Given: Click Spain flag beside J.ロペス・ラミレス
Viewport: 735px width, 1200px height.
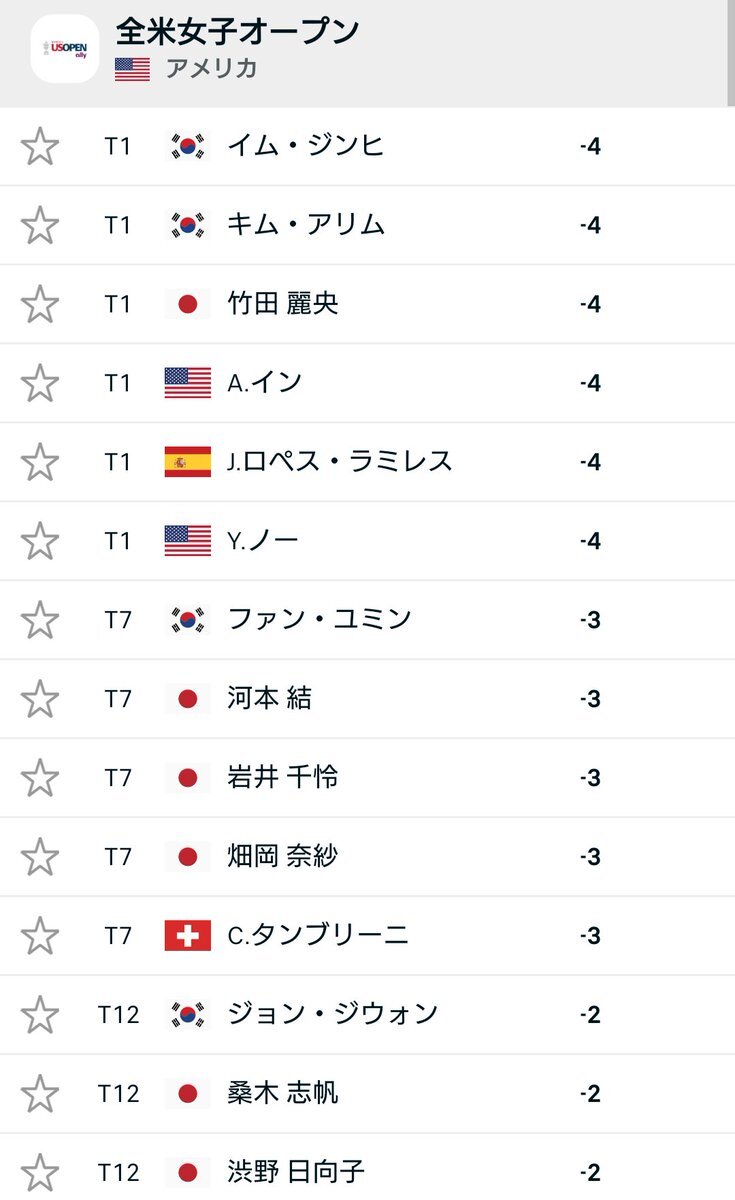Looking at the screenshot, I should pyautogui.click(x=188, y=462).
